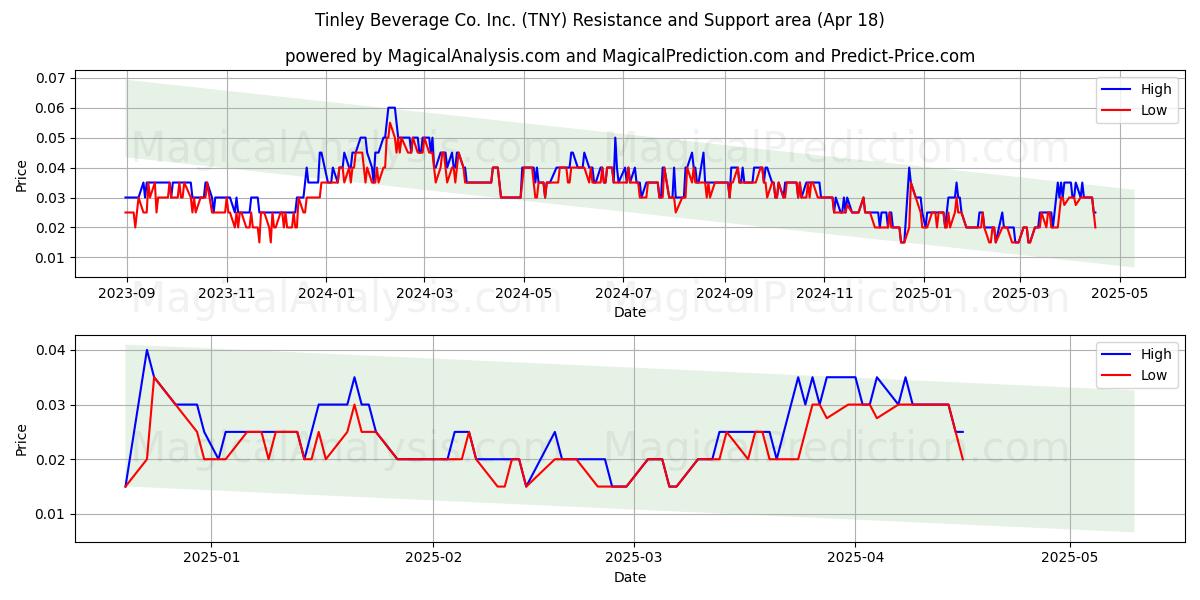Click 'High' in the bottom chart legend
Image resolution: width=1200 pixels, height=600 pixels.
(x=1156, y=354)
